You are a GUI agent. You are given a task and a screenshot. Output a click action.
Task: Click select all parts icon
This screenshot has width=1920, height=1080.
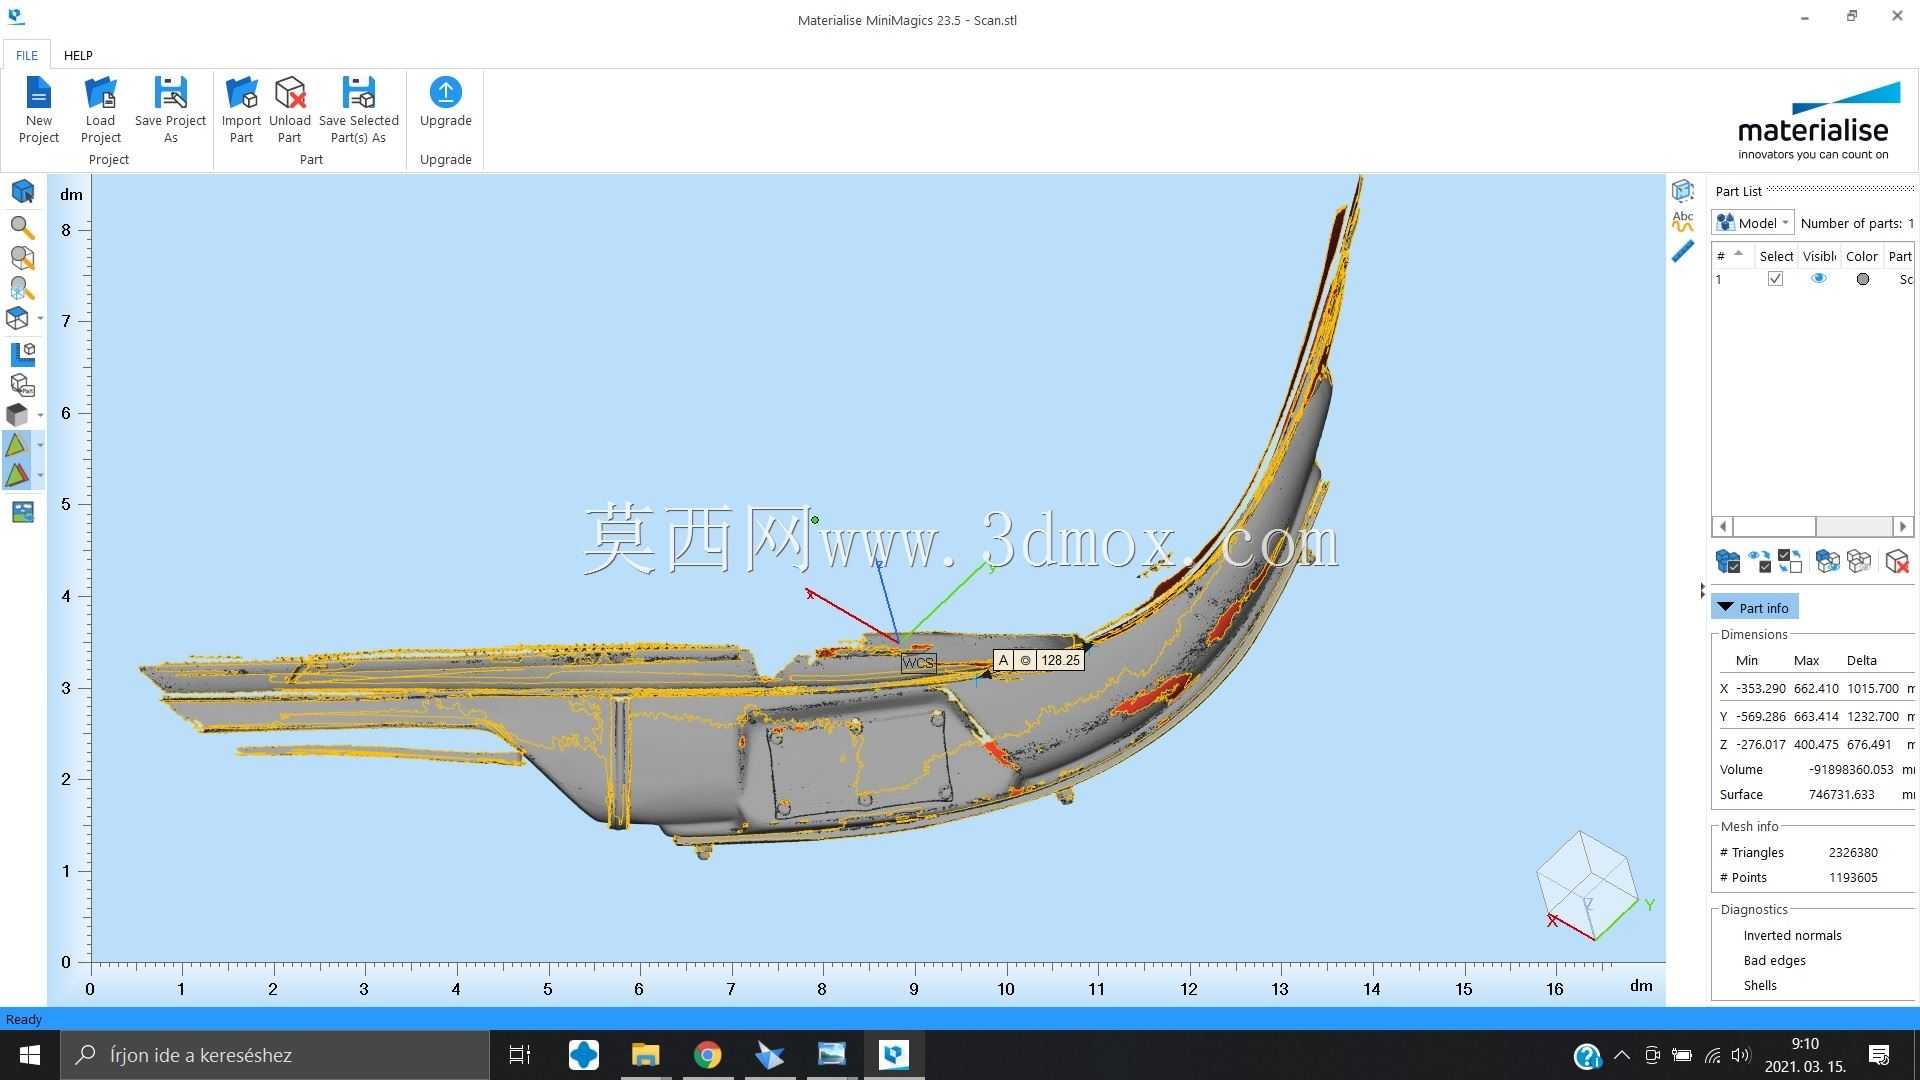(x=1727, y=561)
